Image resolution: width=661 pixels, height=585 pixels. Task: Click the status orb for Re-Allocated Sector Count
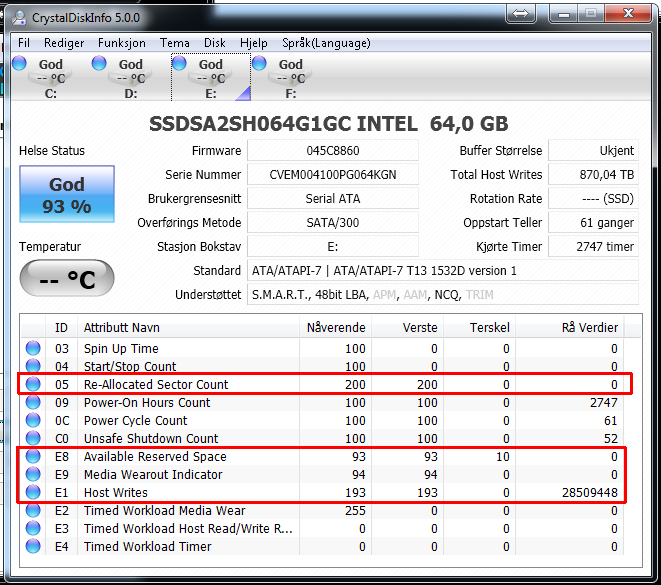coord(33,384)
